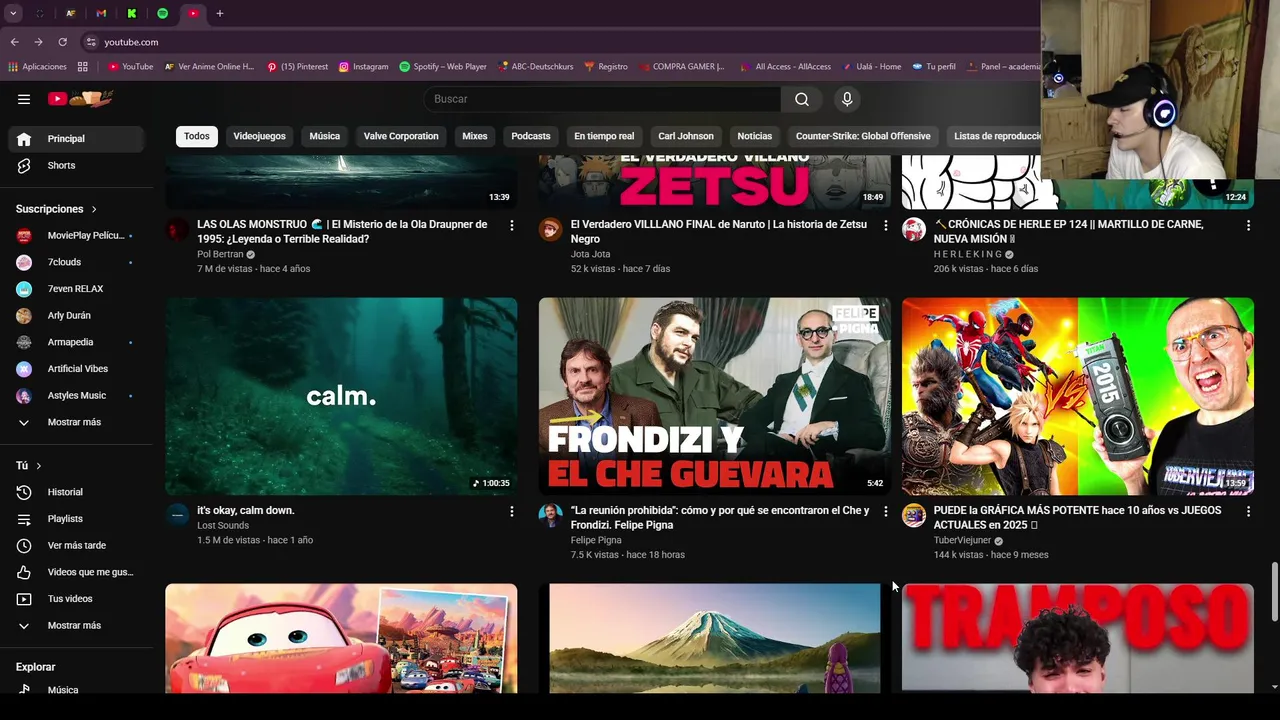Select the Carl Johnson filter chip
This screenshot has width=1280, height=720.
(686, 136)
